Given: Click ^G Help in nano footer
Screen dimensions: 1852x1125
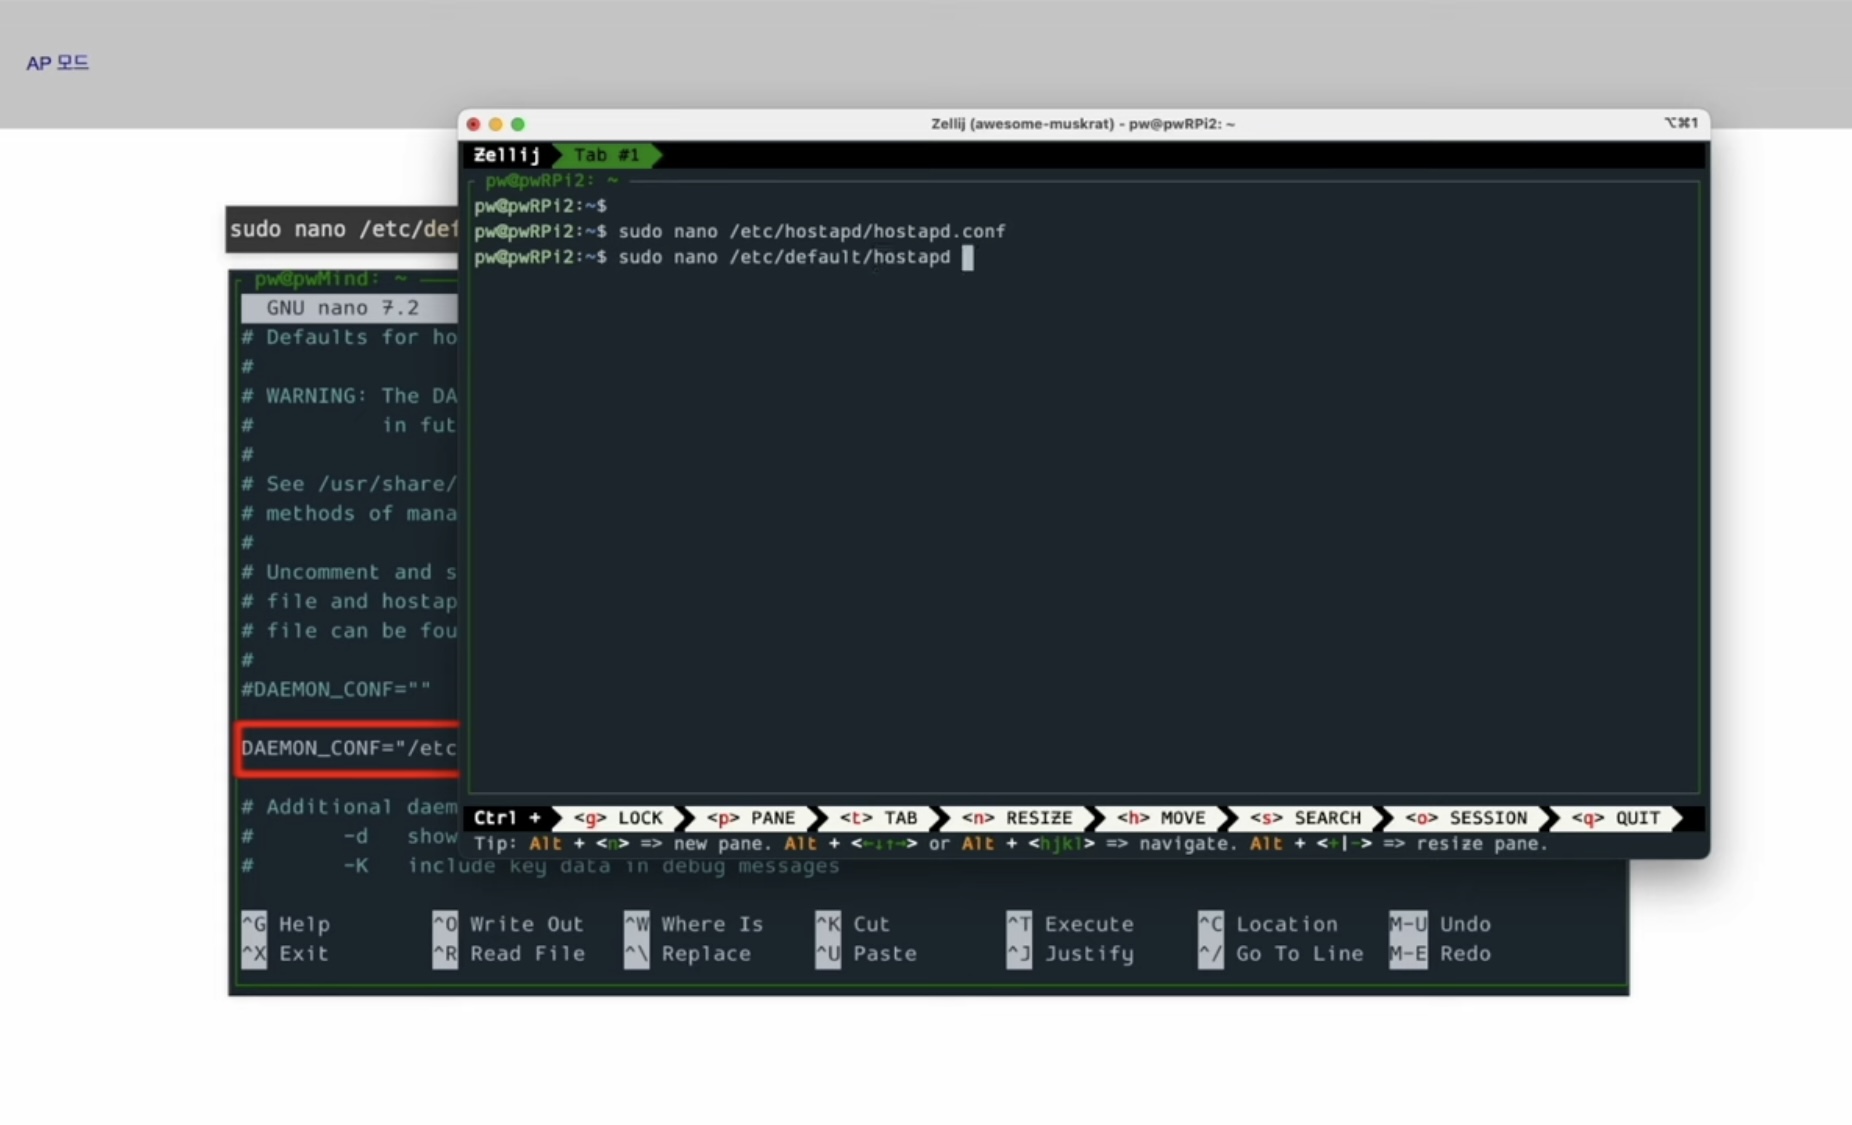Looking at the screenshot, I should coord(286,924).
